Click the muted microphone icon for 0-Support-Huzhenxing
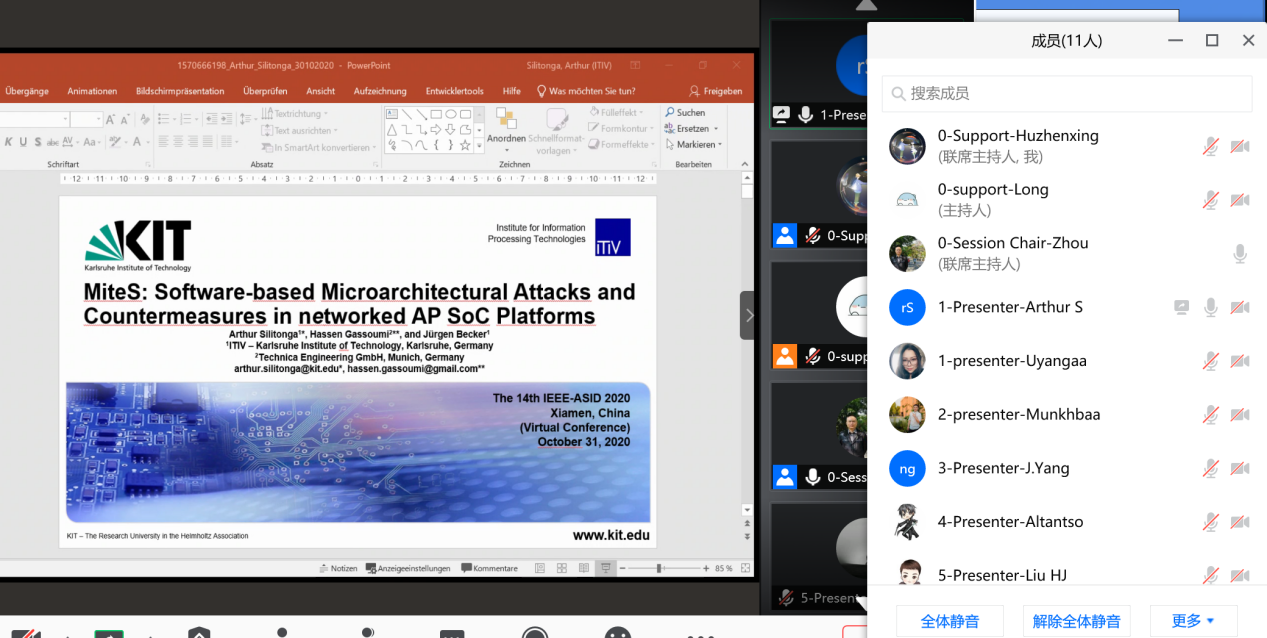1267x638 pixels. point(1210,147)
